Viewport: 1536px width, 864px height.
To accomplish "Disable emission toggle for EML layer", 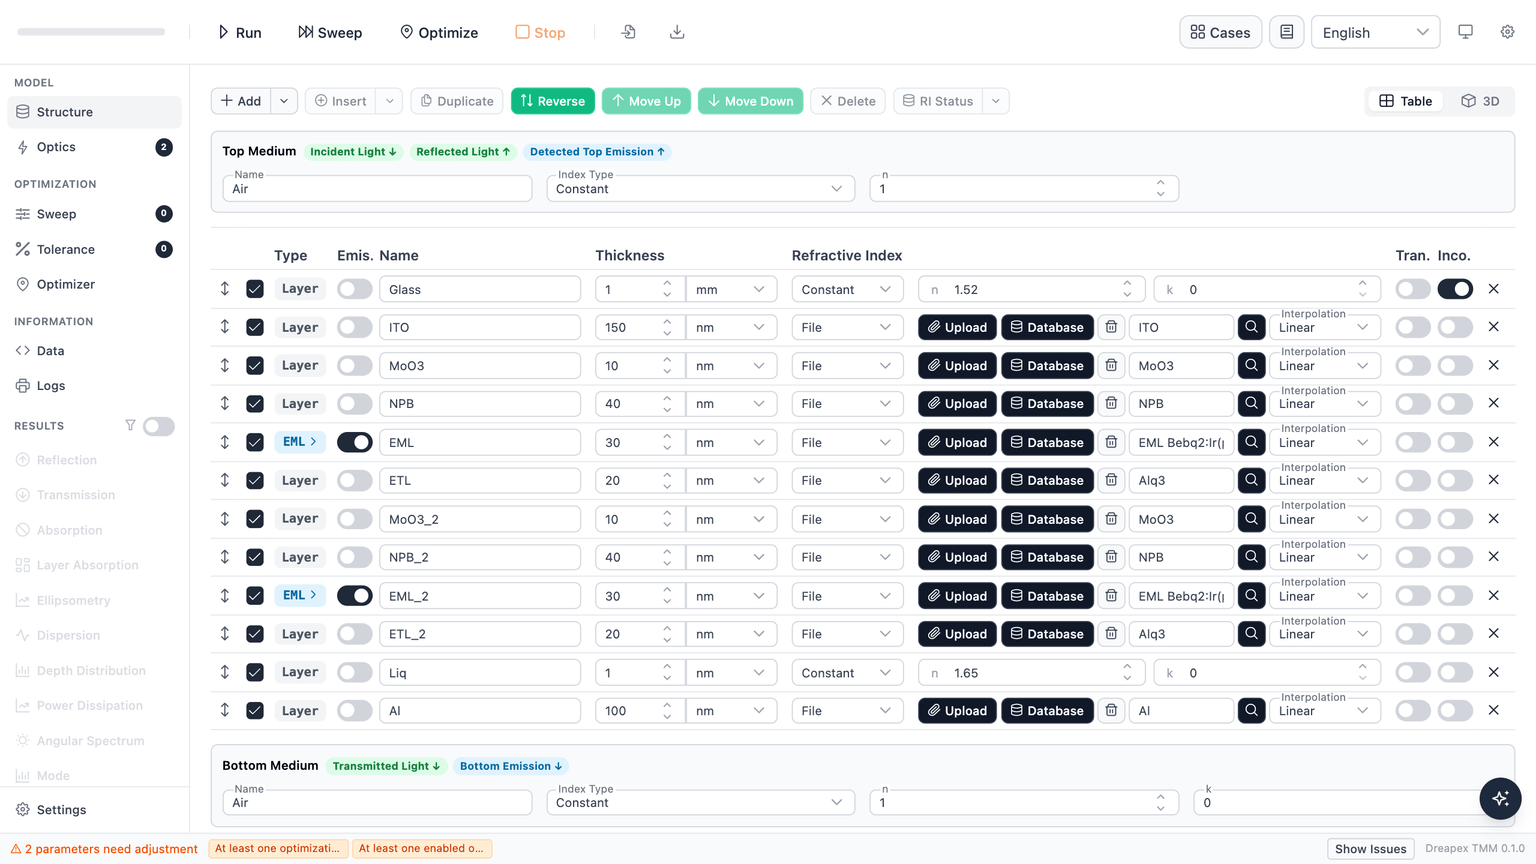I will [x=355, y=442].
